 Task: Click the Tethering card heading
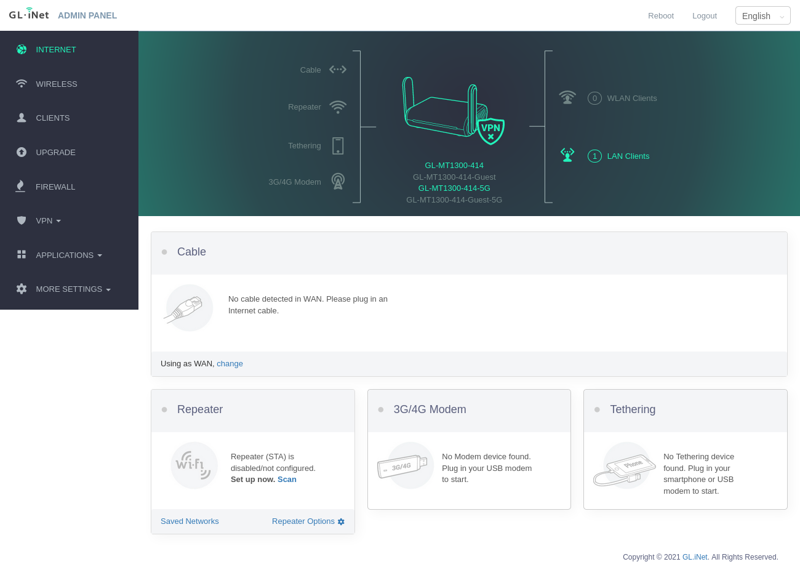[x=633, y=409]
